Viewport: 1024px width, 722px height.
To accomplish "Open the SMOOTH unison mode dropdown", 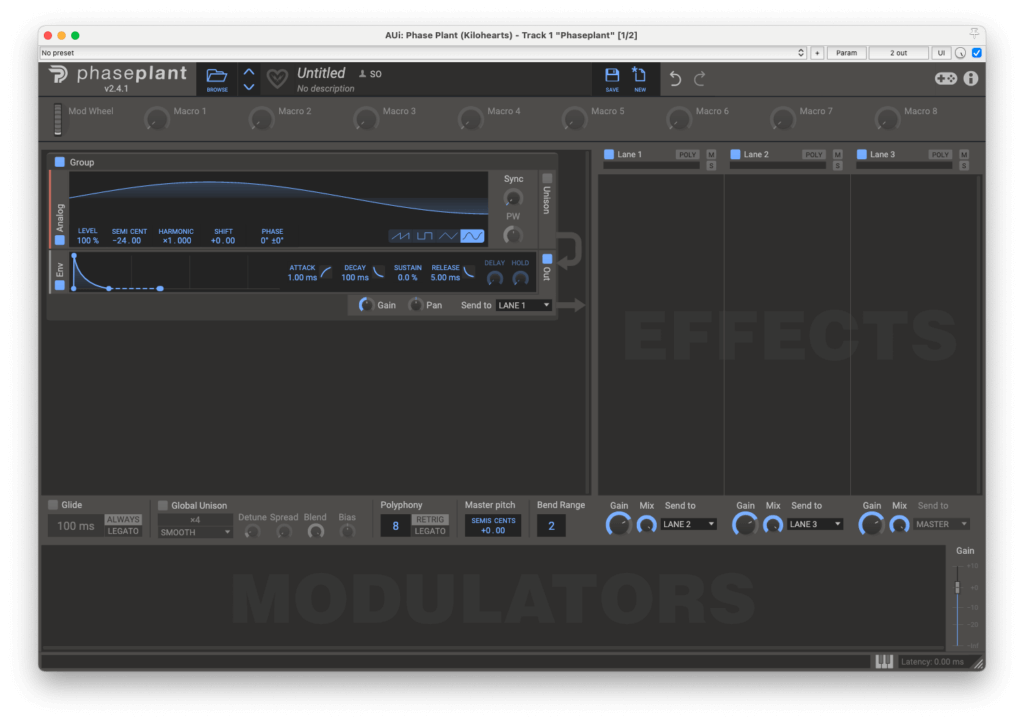I will 195,533.
